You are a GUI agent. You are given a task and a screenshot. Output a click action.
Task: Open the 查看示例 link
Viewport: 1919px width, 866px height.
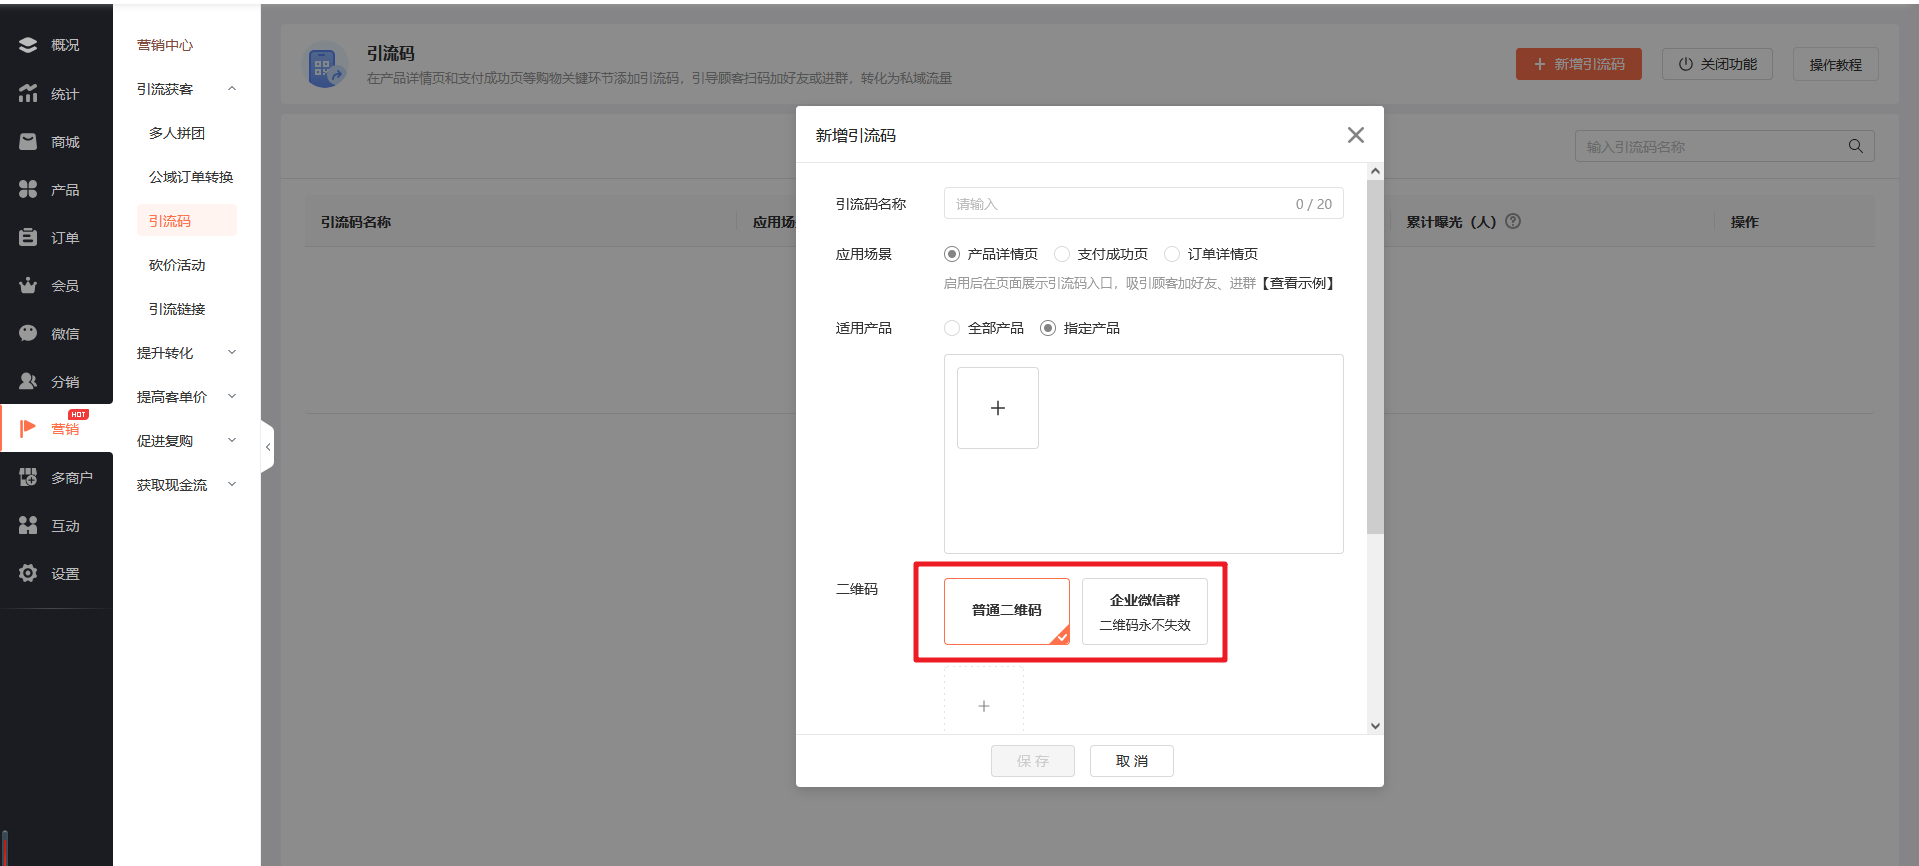(1298, 283)
